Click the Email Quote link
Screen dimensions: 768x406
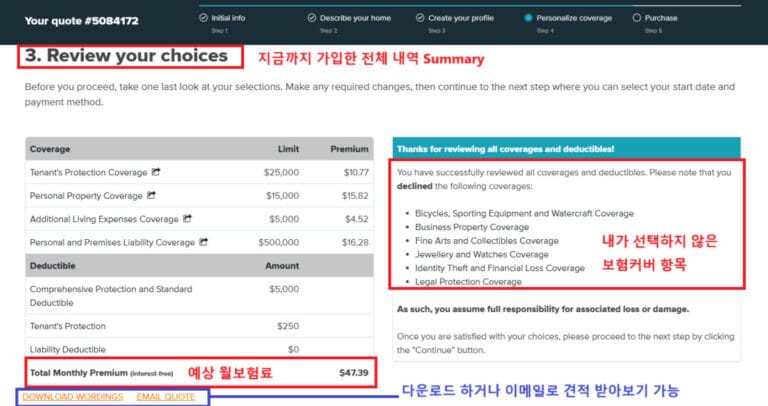(x=165, y=397)
